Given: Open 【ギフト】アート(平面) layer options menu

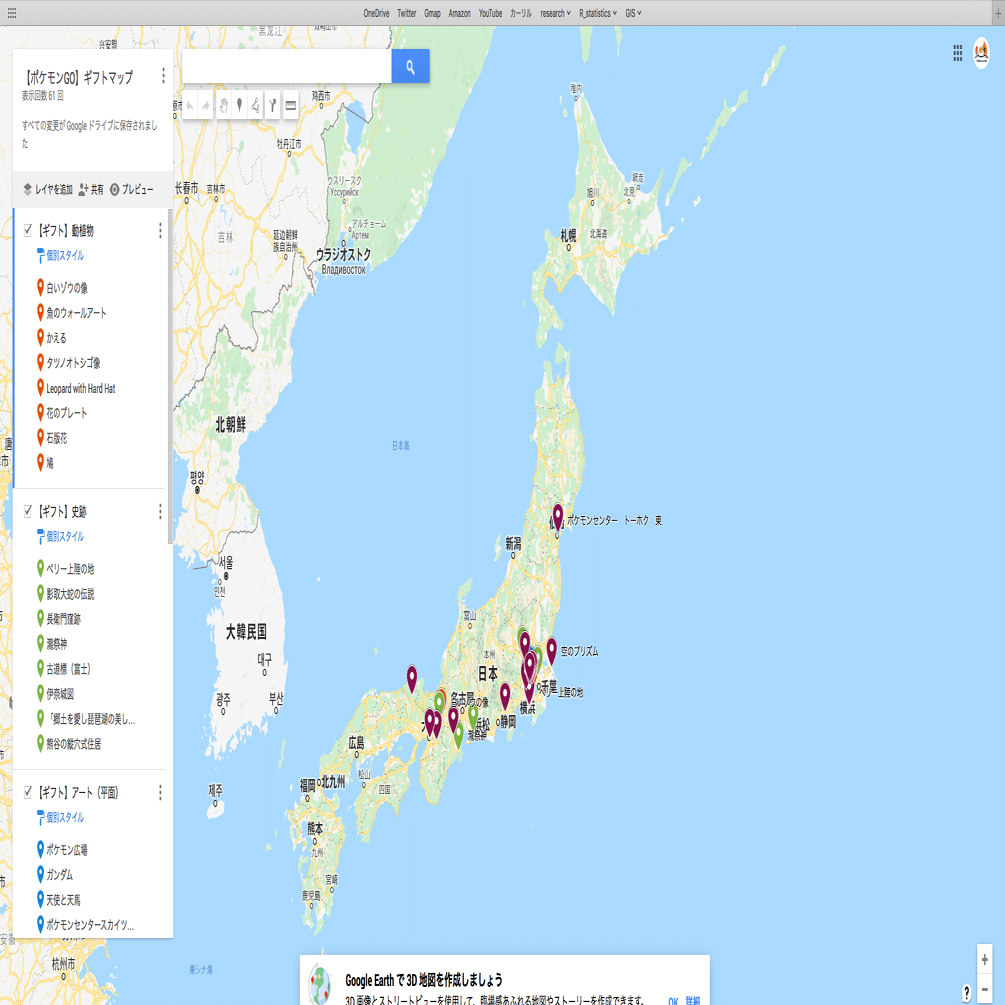Looking at the screenshot, I should point(160,793).
